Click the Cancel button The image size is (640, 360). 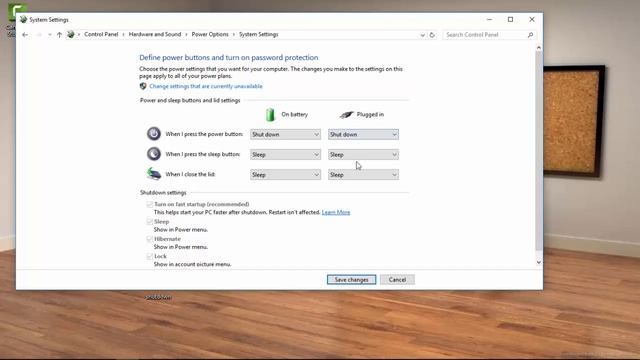click(x=397, y=280)
